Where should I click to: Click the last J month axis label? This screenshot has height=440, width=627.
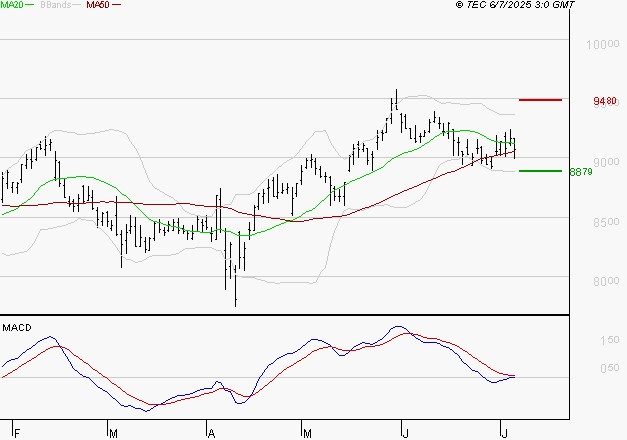505,433
